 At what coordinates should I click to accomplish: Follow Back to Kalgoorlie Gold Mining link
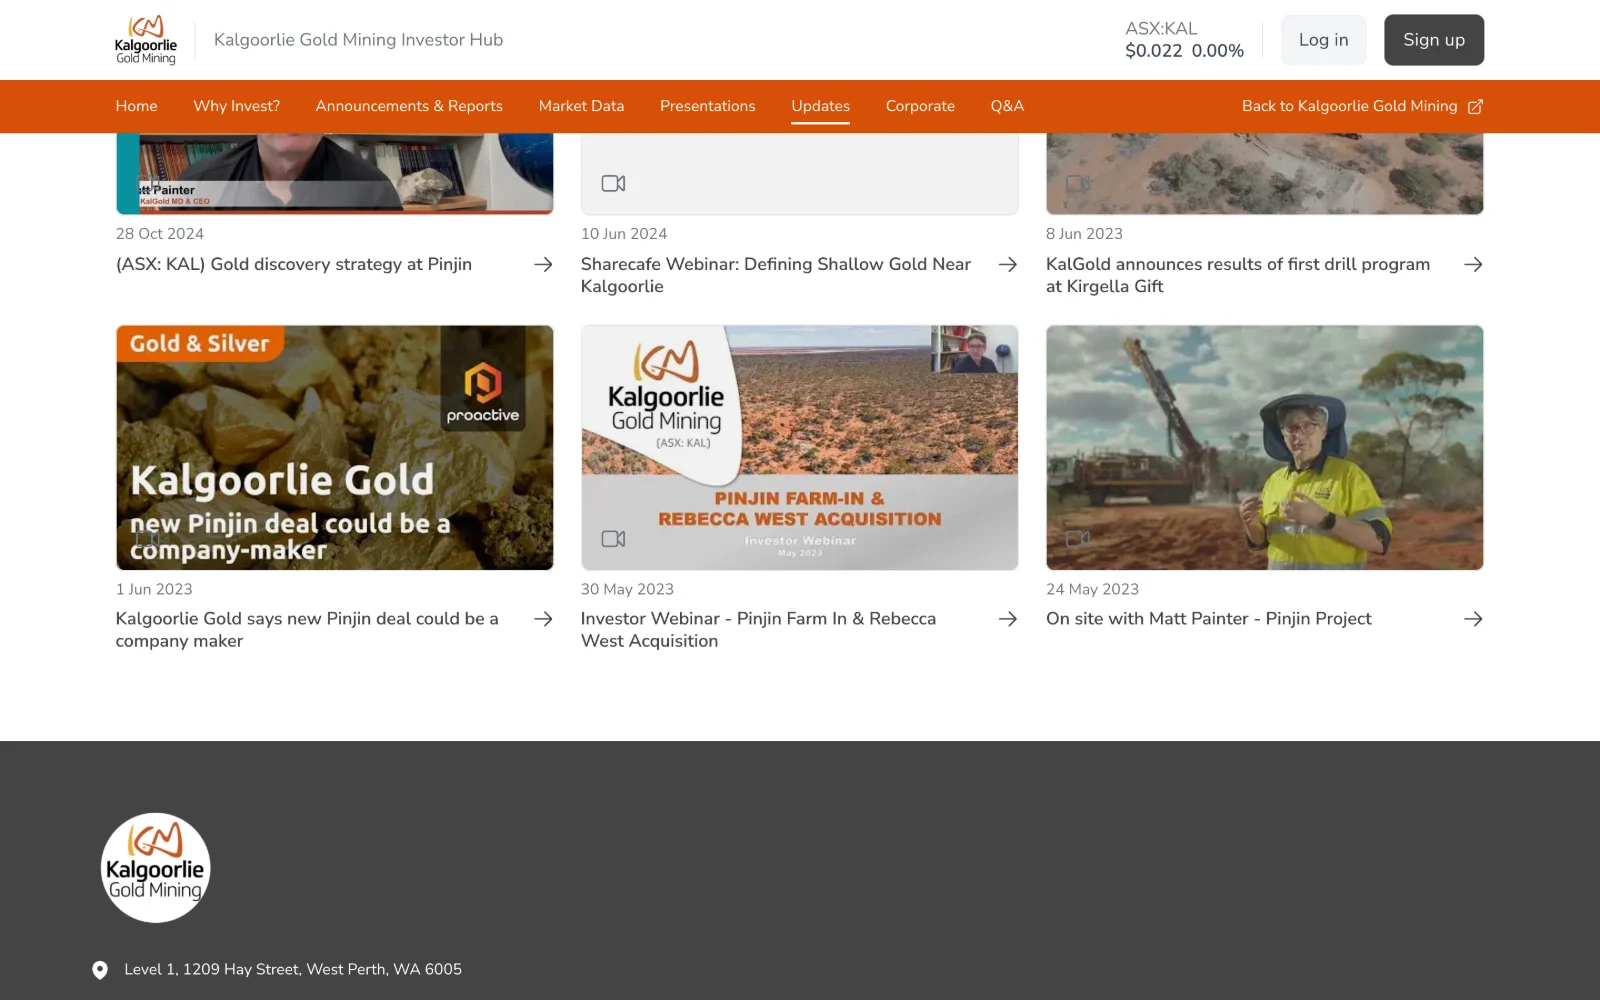tap(1362, 106)
